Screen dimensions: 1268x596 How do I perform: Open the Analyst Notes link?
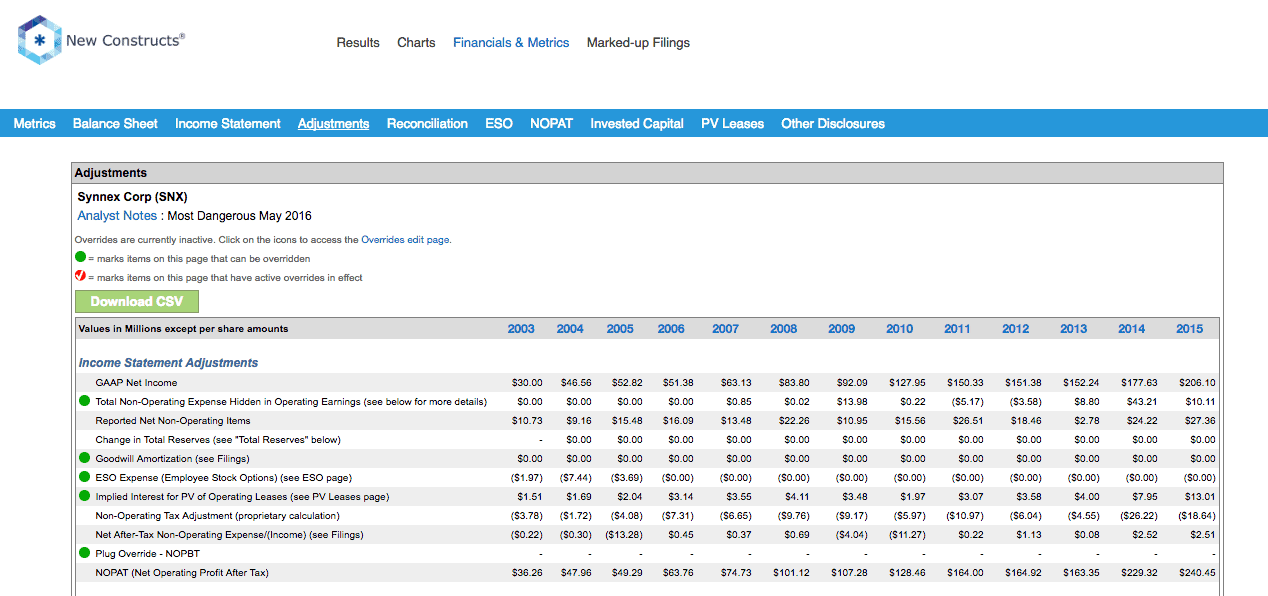pyautogui.click(x=117, y=216)
